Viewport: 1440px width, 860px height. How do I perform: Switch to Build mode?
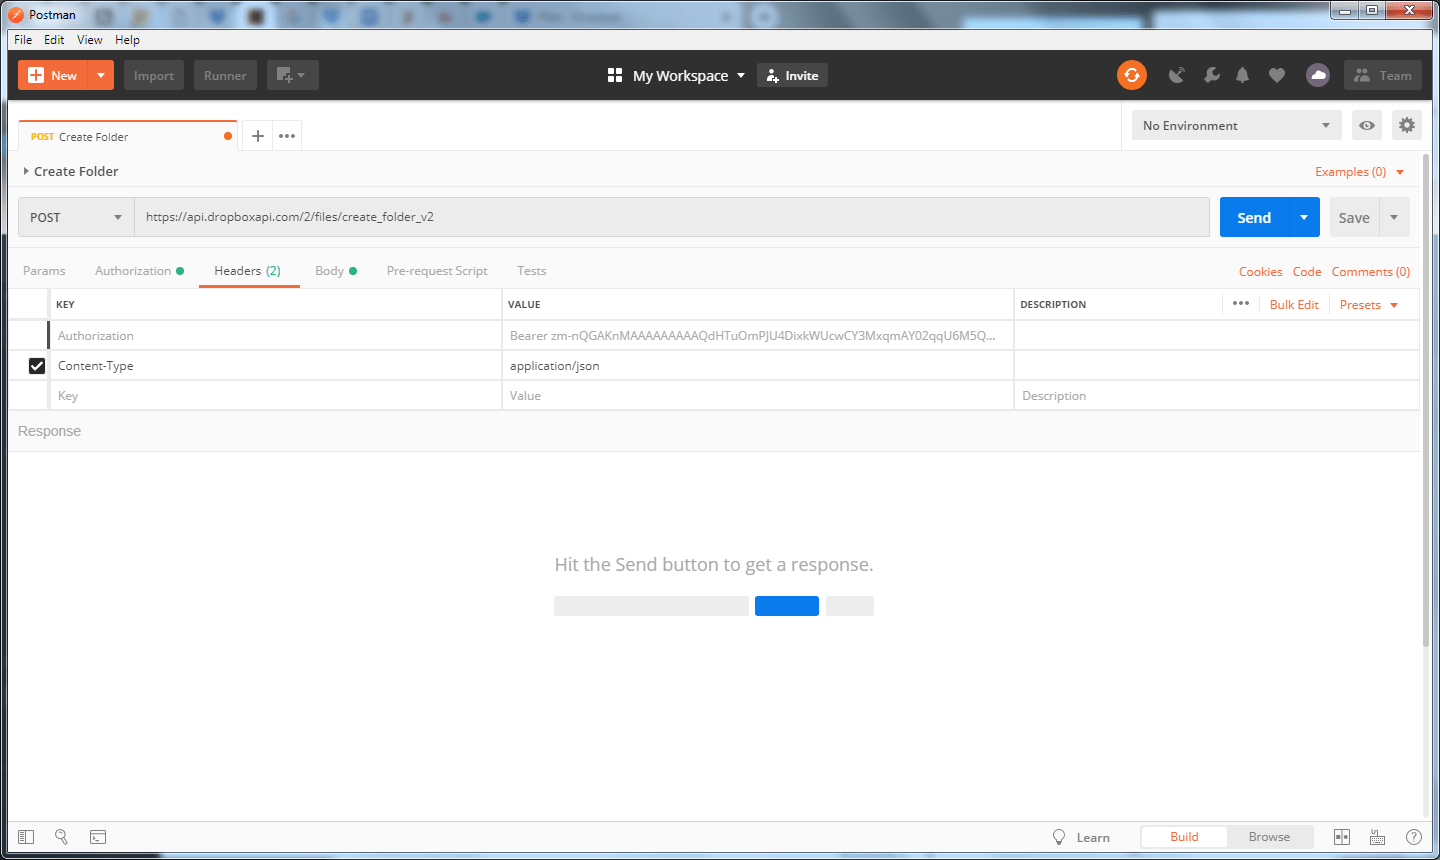tap(1184, 837)
